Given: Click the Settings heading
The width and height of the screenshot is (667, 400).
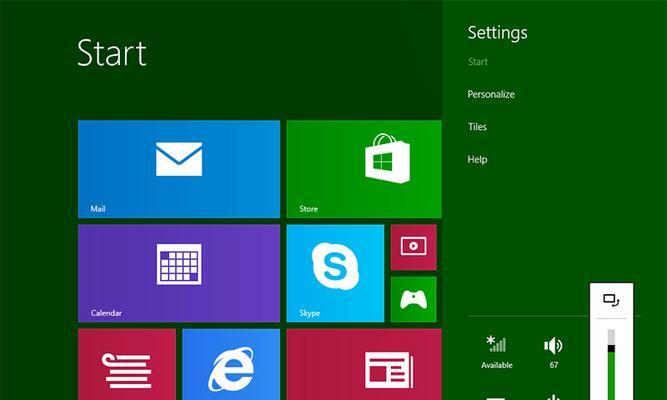Looking at the screenshot, I should click(497, 33).
